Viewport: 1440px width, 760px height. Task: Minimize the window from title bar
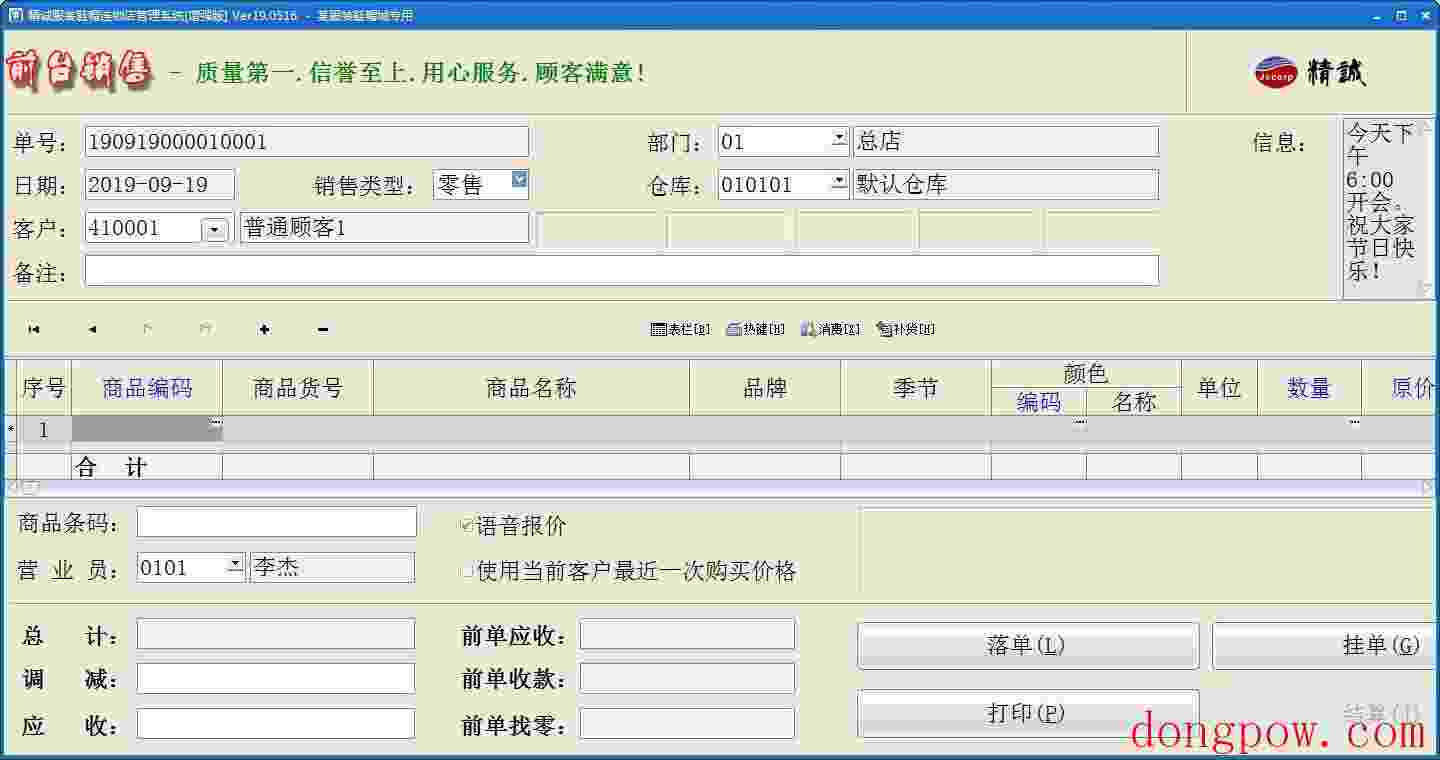(1375, 15)
